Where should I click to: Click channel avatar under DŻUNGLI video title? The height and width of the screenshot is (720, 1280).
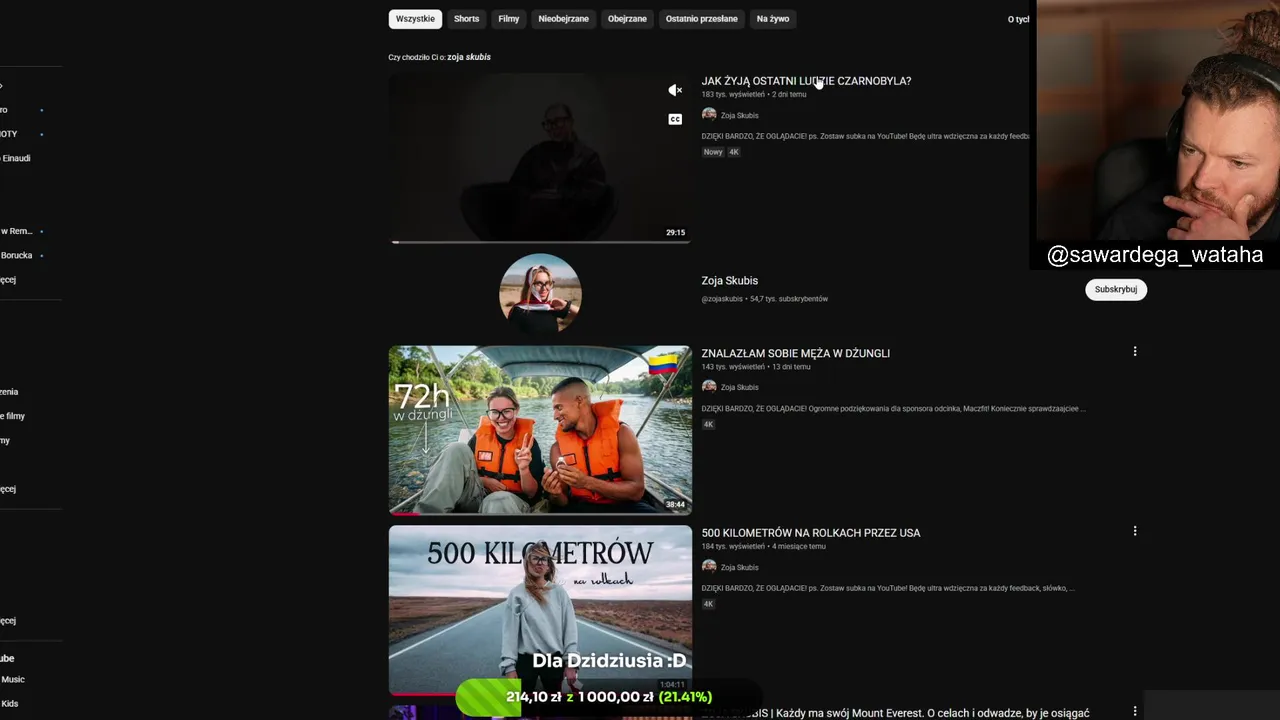[709, 387]
